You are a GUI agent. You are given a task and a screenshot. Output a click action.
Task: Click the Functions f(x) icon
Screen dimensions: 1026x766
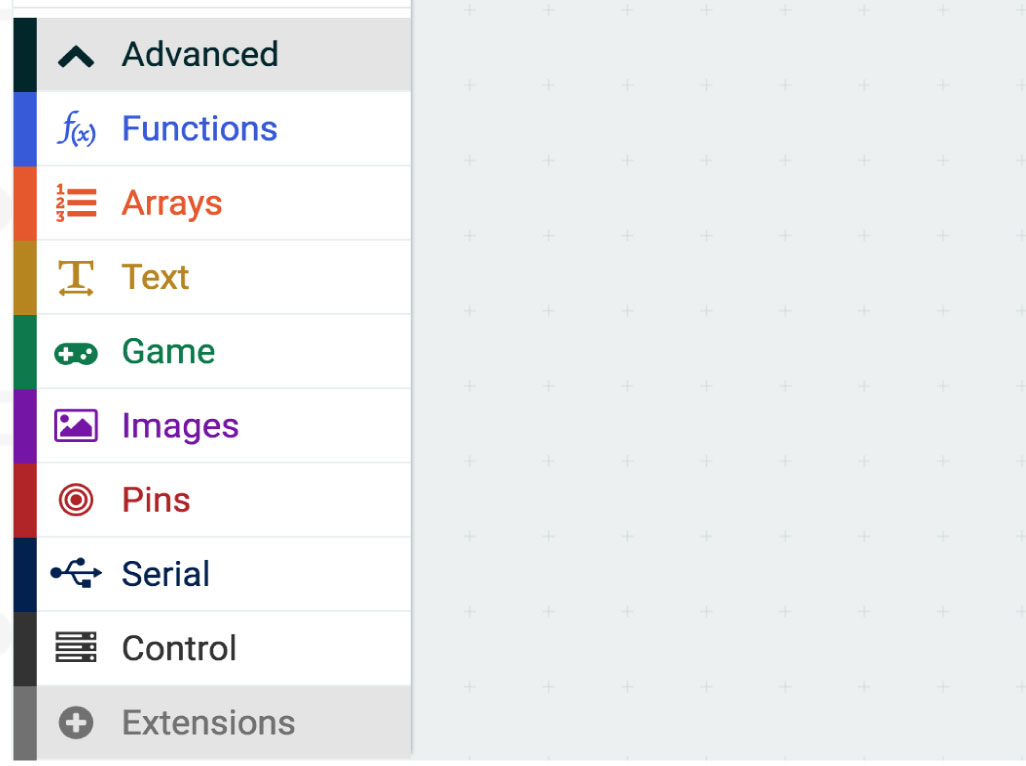click(76, 129)
